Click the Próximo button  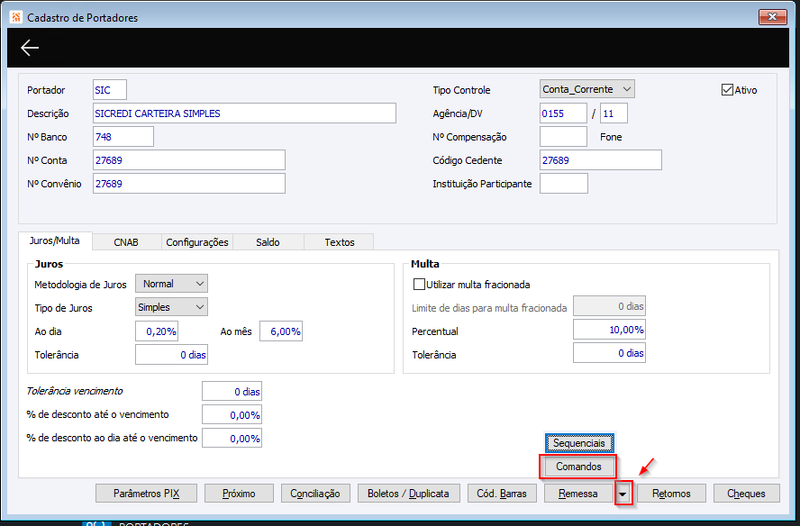[x=239, y=493]
